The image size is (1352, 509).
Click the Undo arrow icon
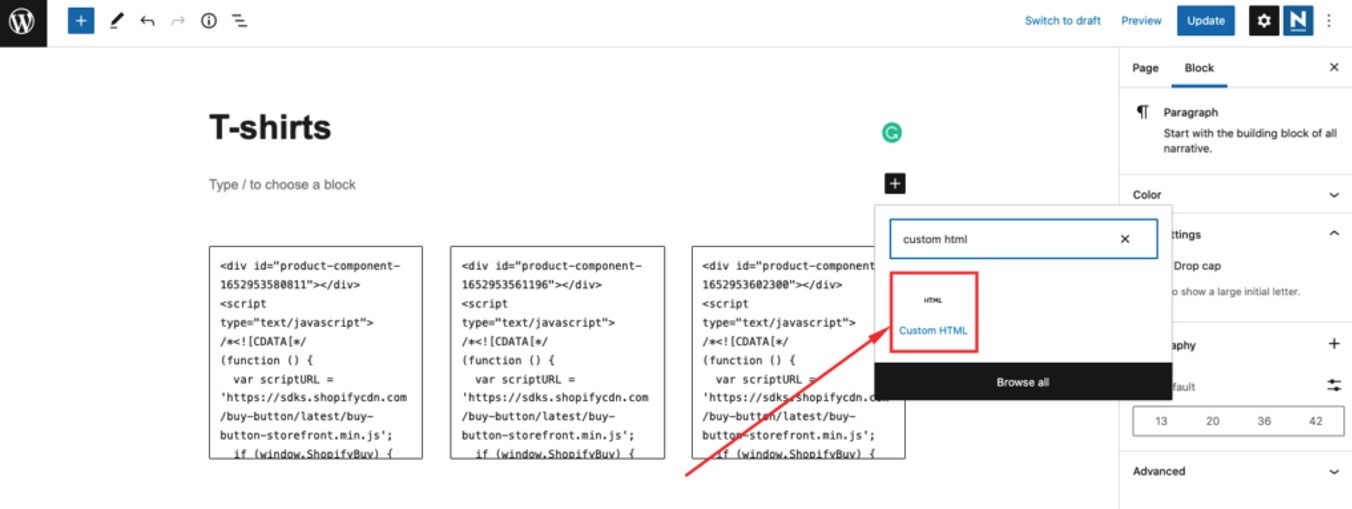tap(148, 21)
